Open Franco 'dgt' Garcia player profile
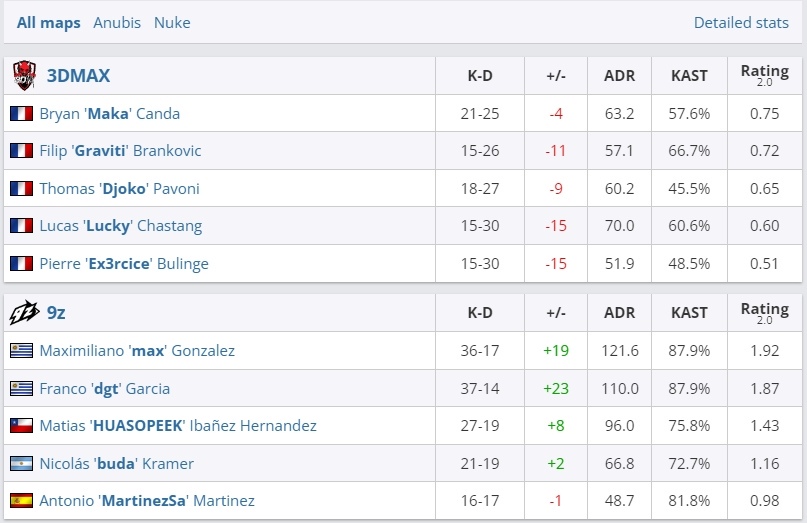Image resolution: width=807 pixels, height=523 pixels. 104,389
